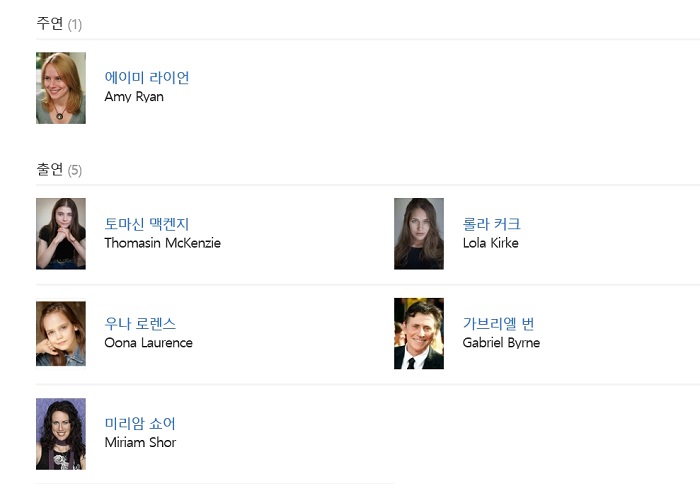Click the English name text Miriam Shor
Image resolution: width=700 pixels, height=486 pixels.
coord(140,443)
